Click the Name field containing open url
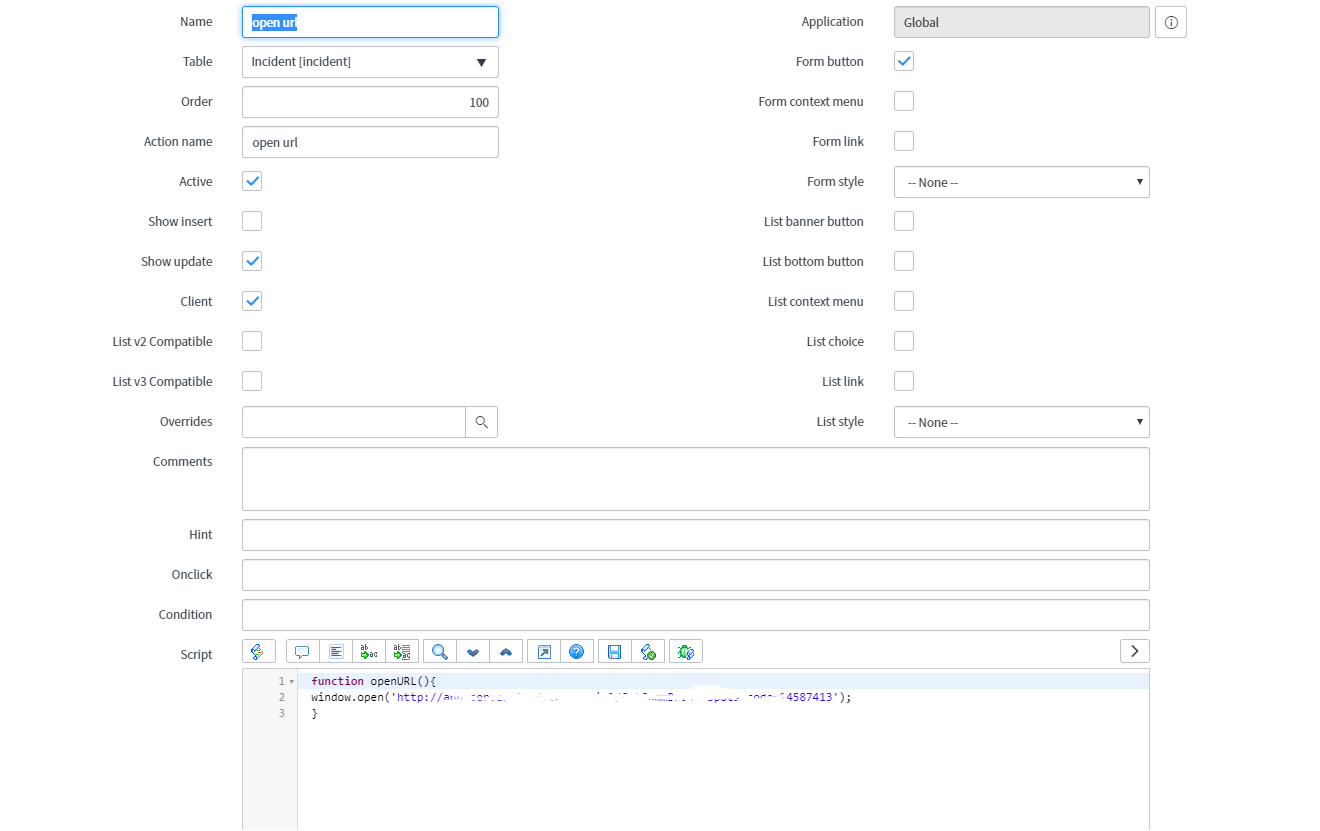This screenshot has width=1320, height=831. [370, 22]
